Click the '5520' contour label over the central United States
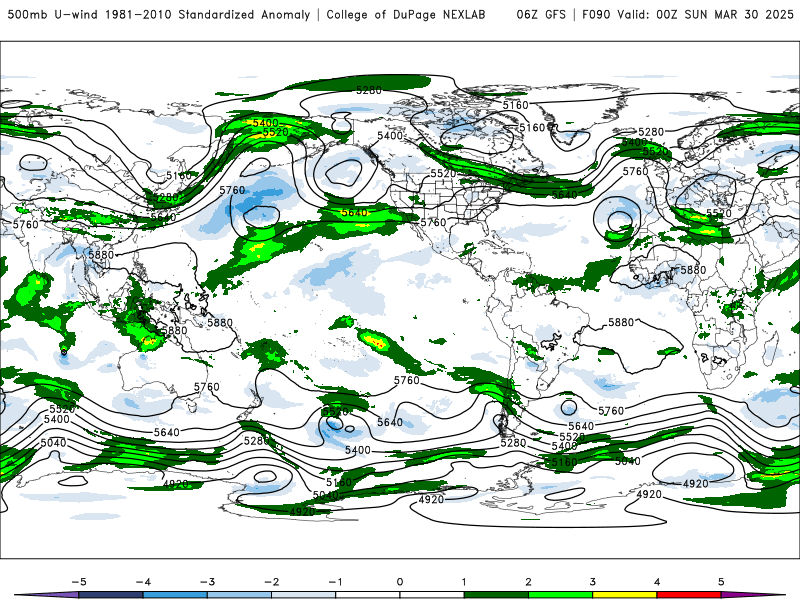The image size is (800, 600). [443, 173]
